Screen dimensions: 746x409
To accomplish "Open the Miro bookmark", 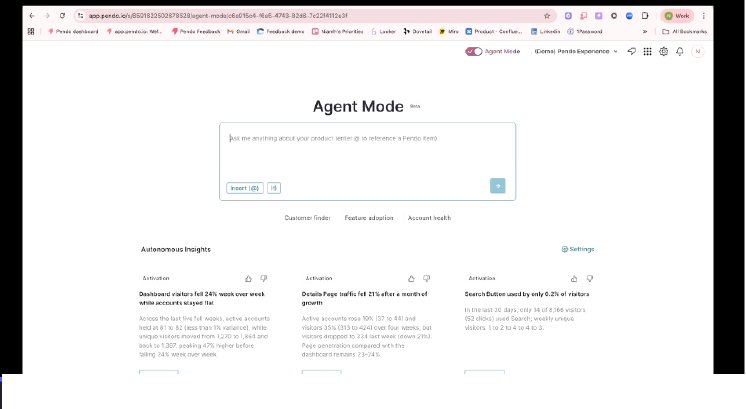I will pyautogui.click(x=449, y=31).
